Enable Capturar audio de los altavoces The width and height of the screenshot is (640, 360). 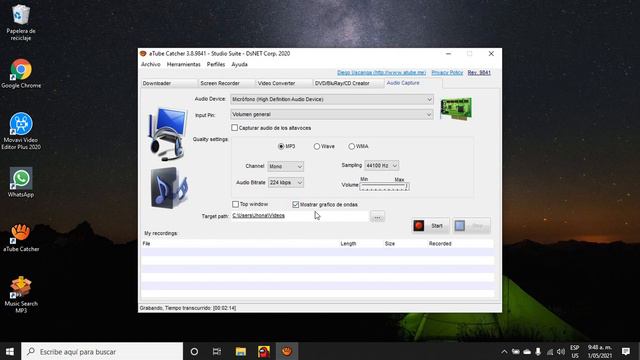235,128
